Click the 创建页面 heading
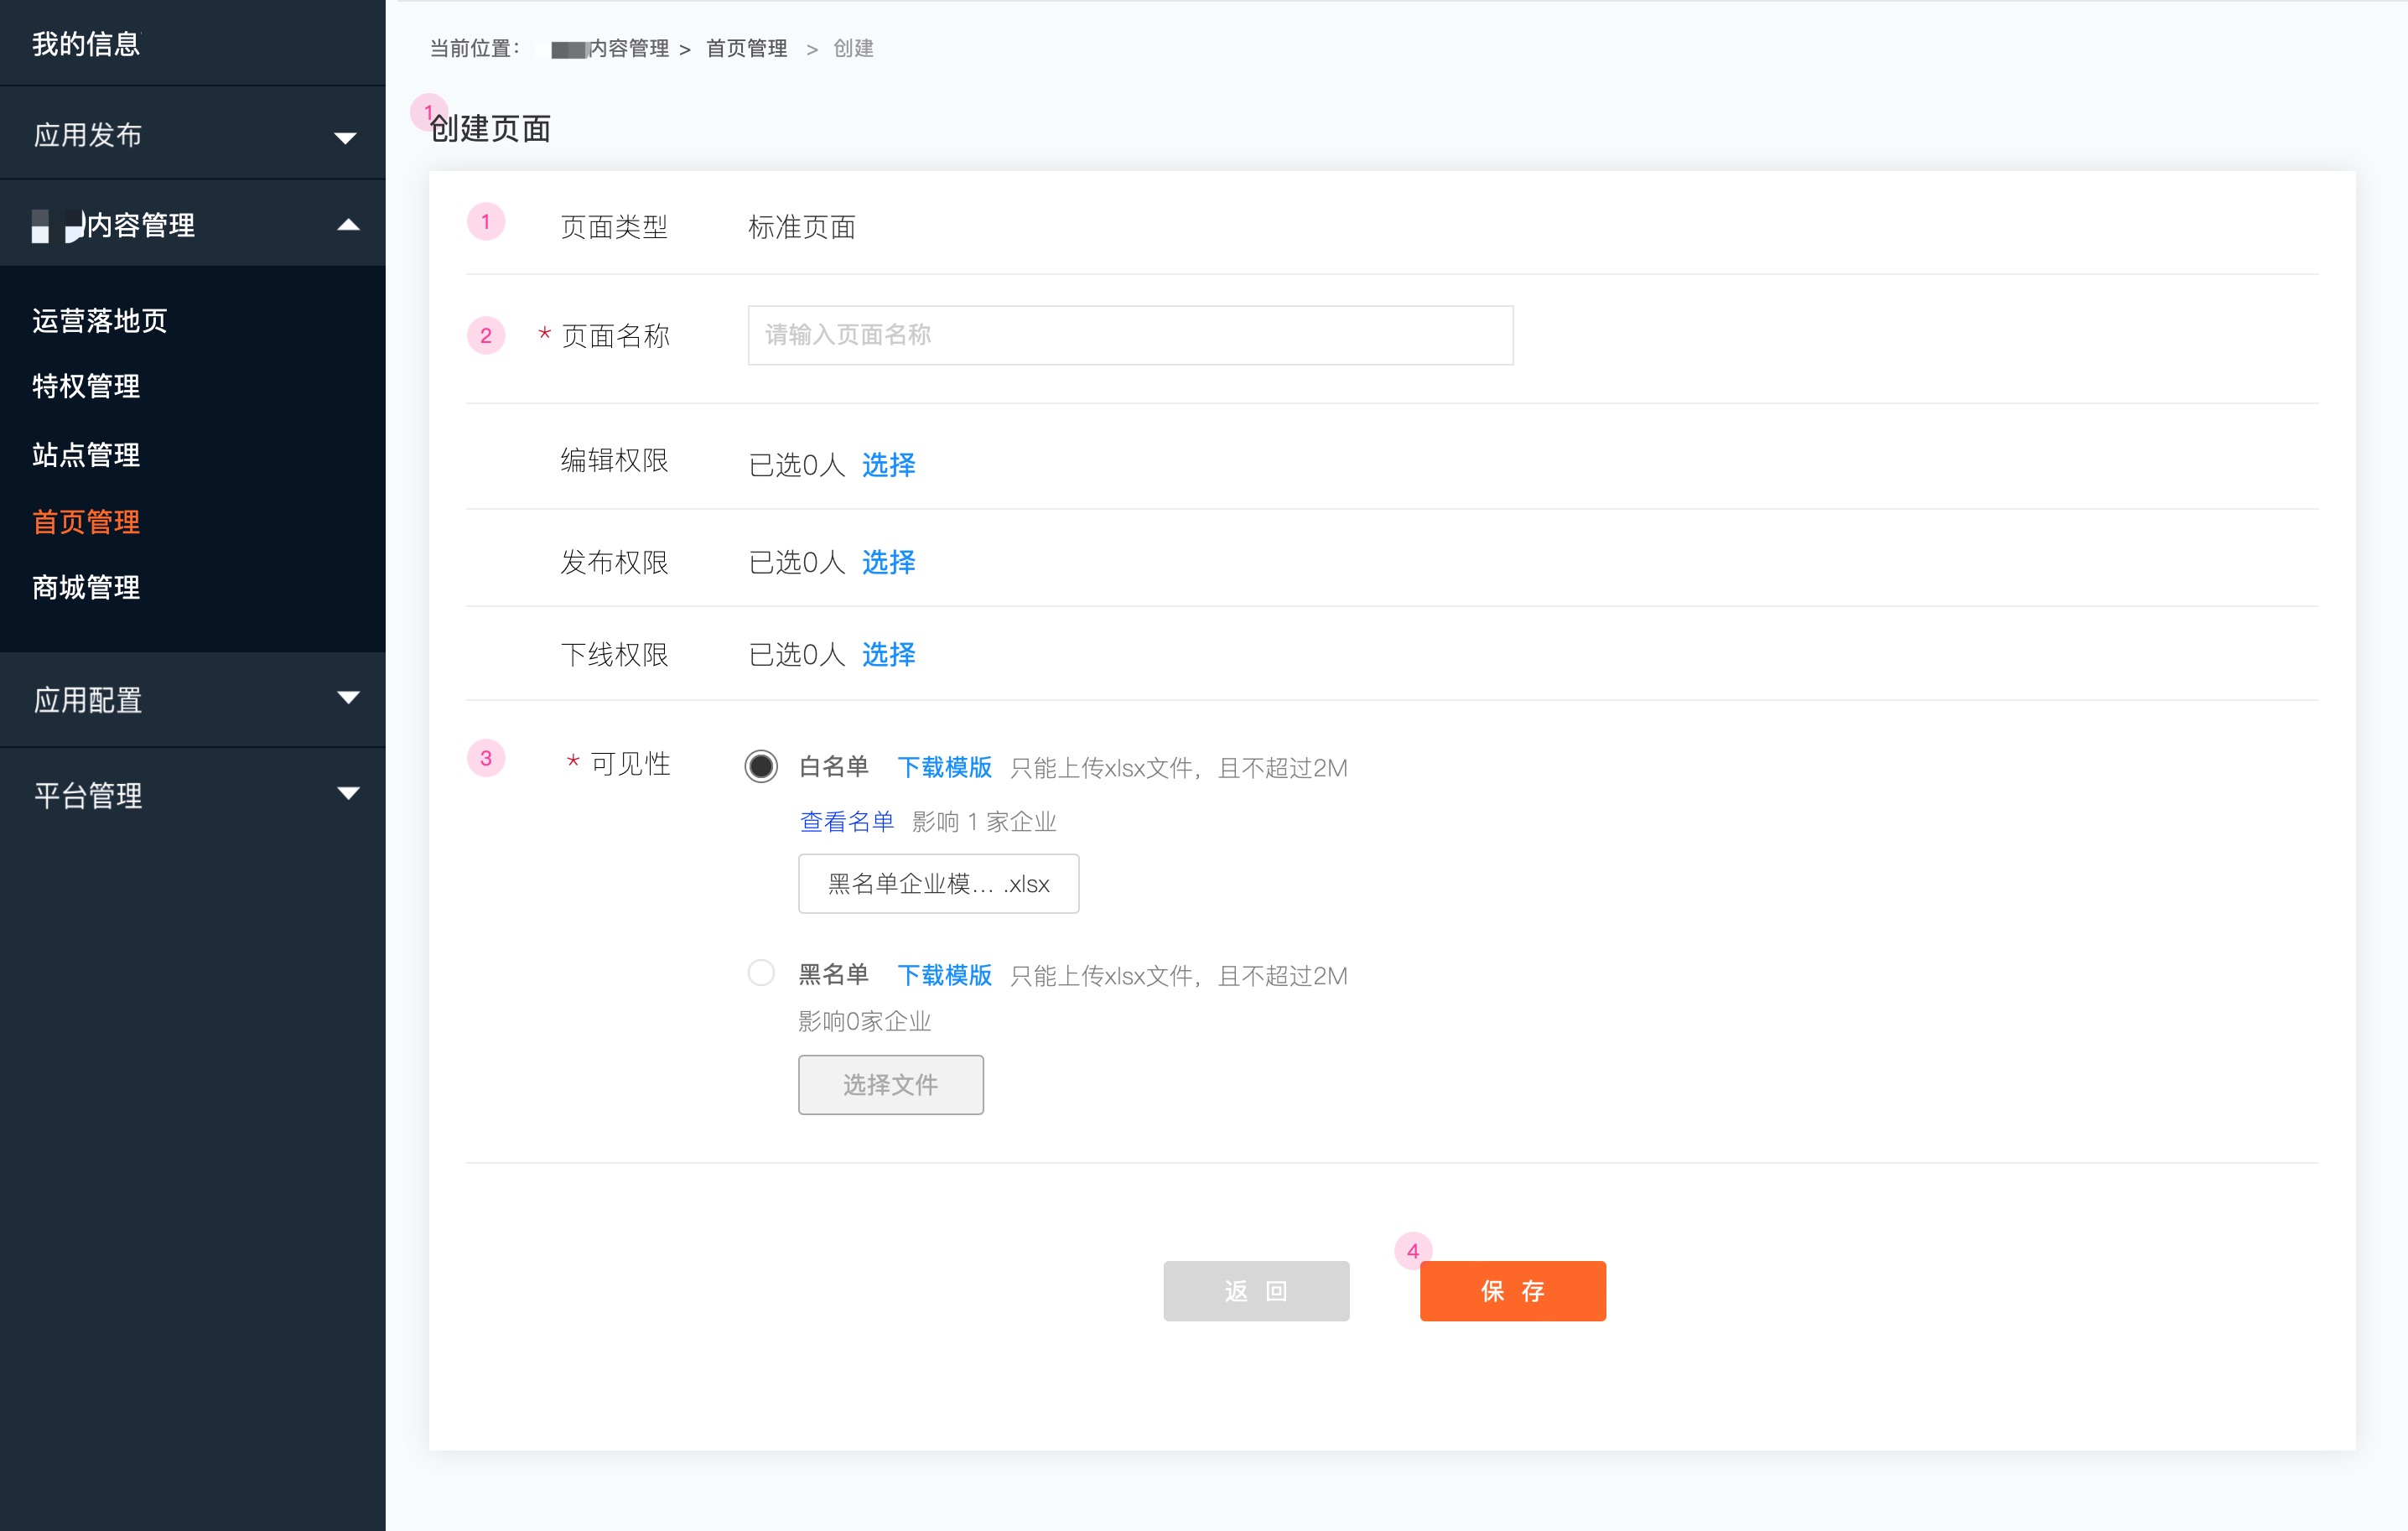2408x1531 pixels. 490,128
